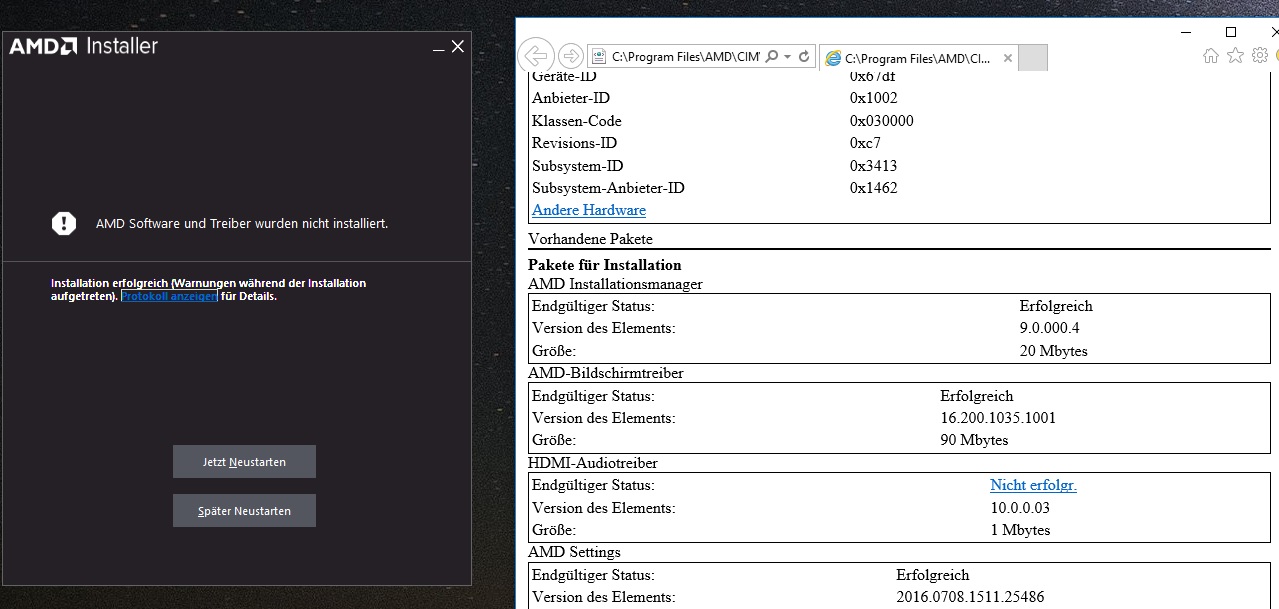Open the Nicht erfolgr. status link

tap(1033, 485)
